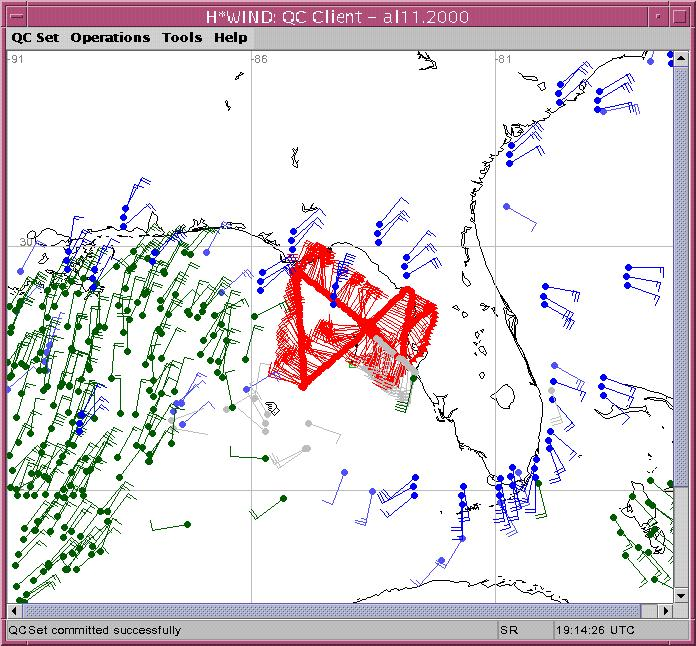Click the -86 longitude grid label
This screenshot has height=646, width=696.
click(x=259, y=60)
